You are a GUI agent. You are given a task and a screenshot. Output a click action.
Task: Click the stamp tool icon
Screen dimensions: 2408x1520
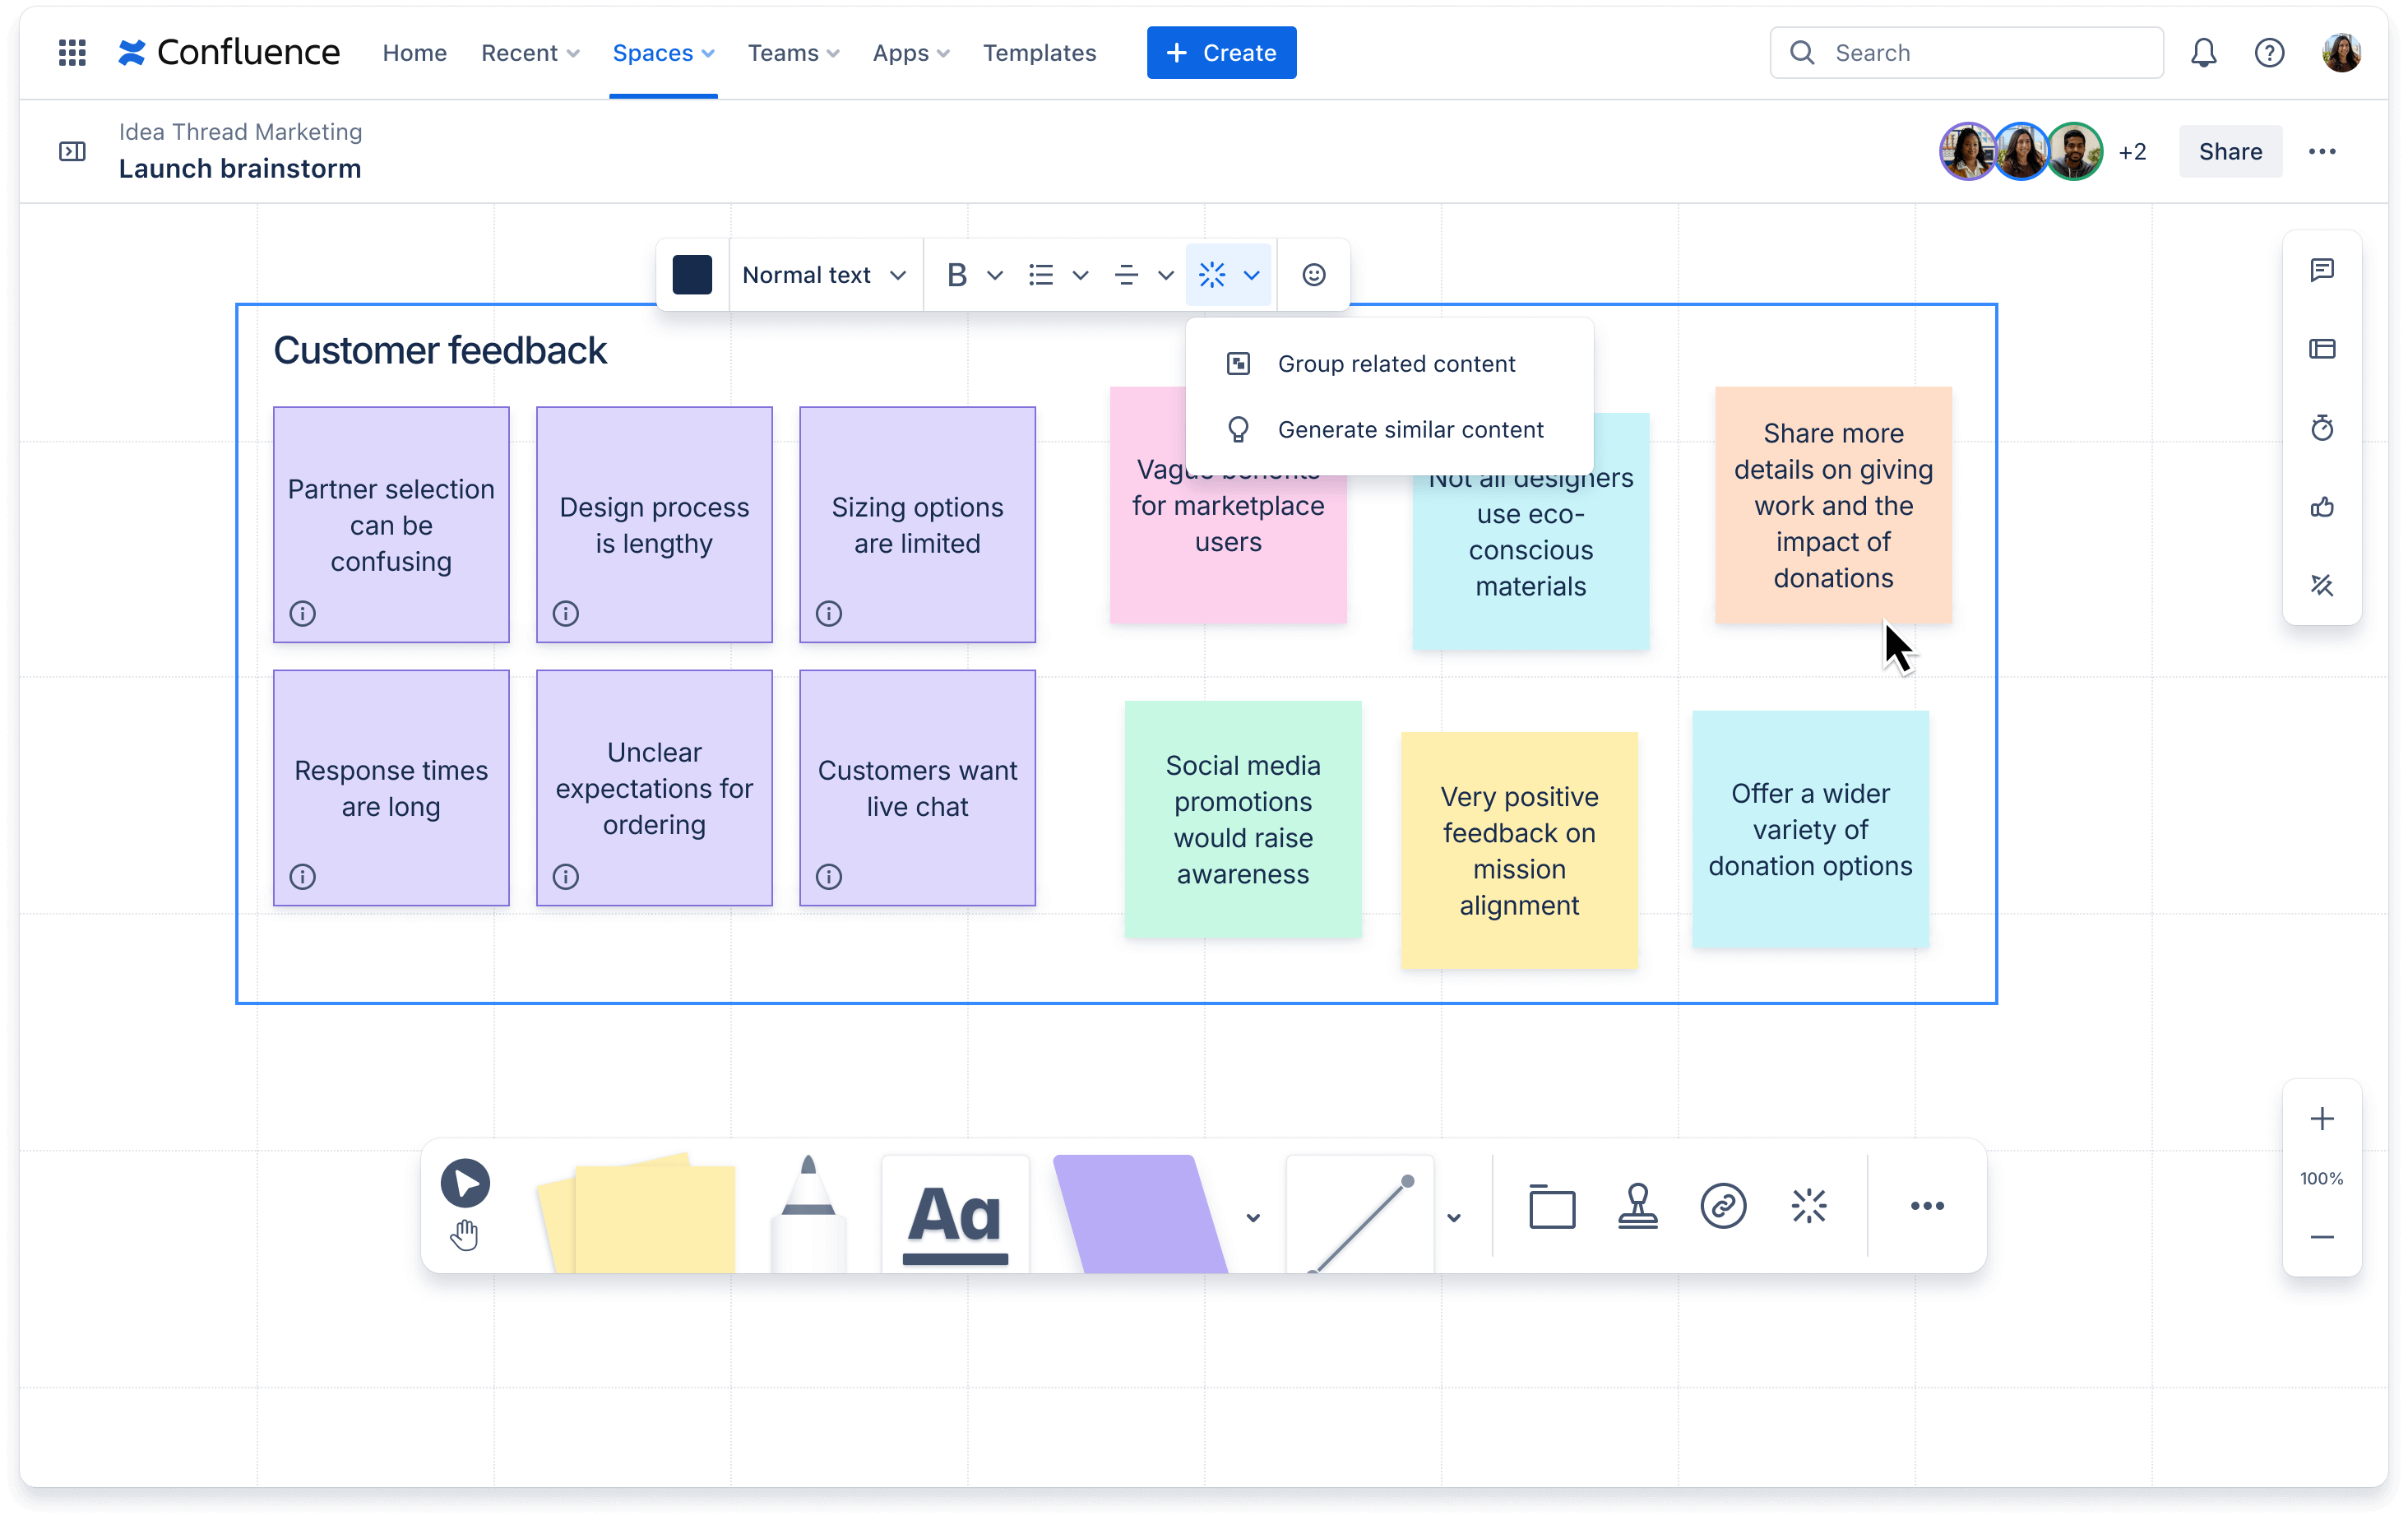1637,1205
